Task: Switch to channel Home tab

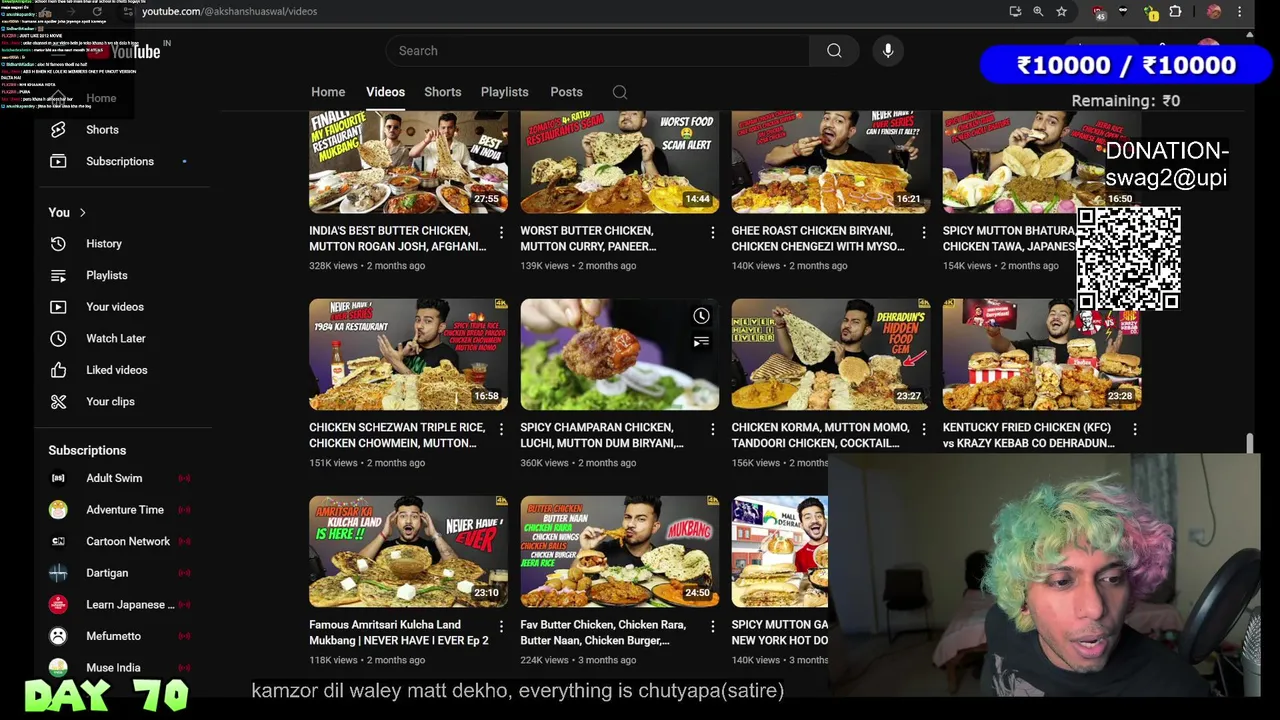Action: click(x=328, y=92)
